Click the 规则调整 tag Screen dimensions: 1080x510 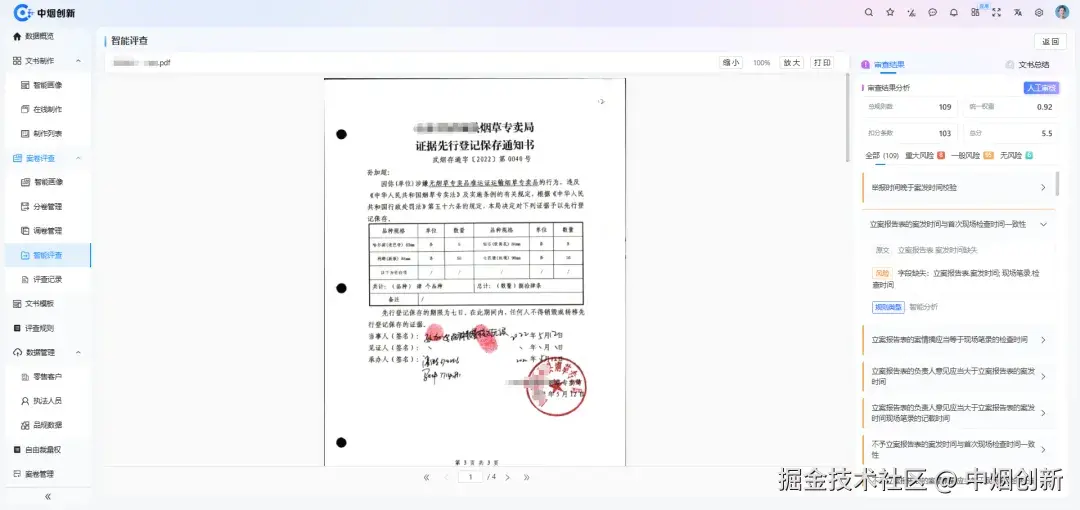[x=889, y=307]
